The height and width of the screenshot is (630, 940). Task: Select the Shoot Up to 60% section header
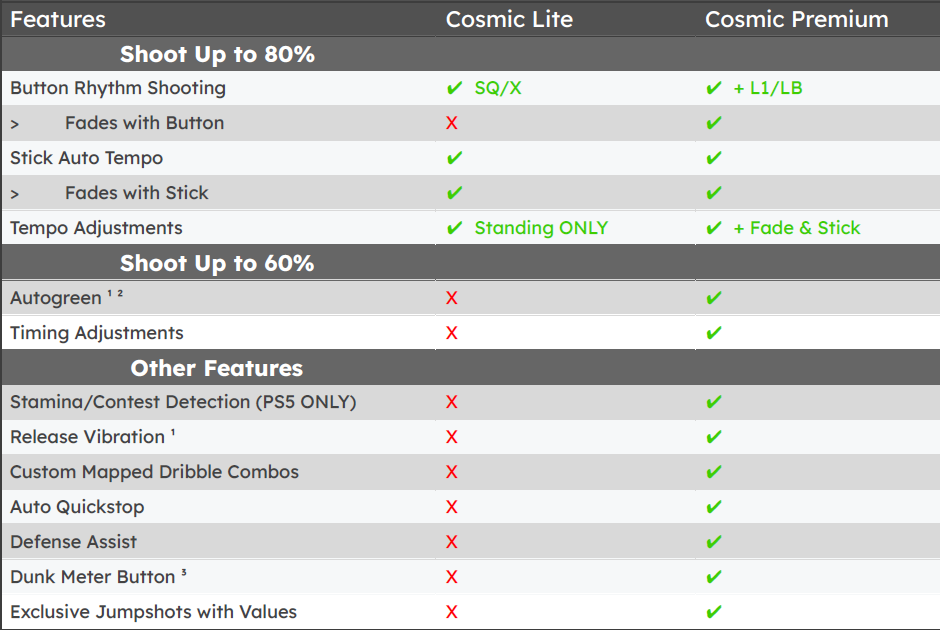(217, 263)
